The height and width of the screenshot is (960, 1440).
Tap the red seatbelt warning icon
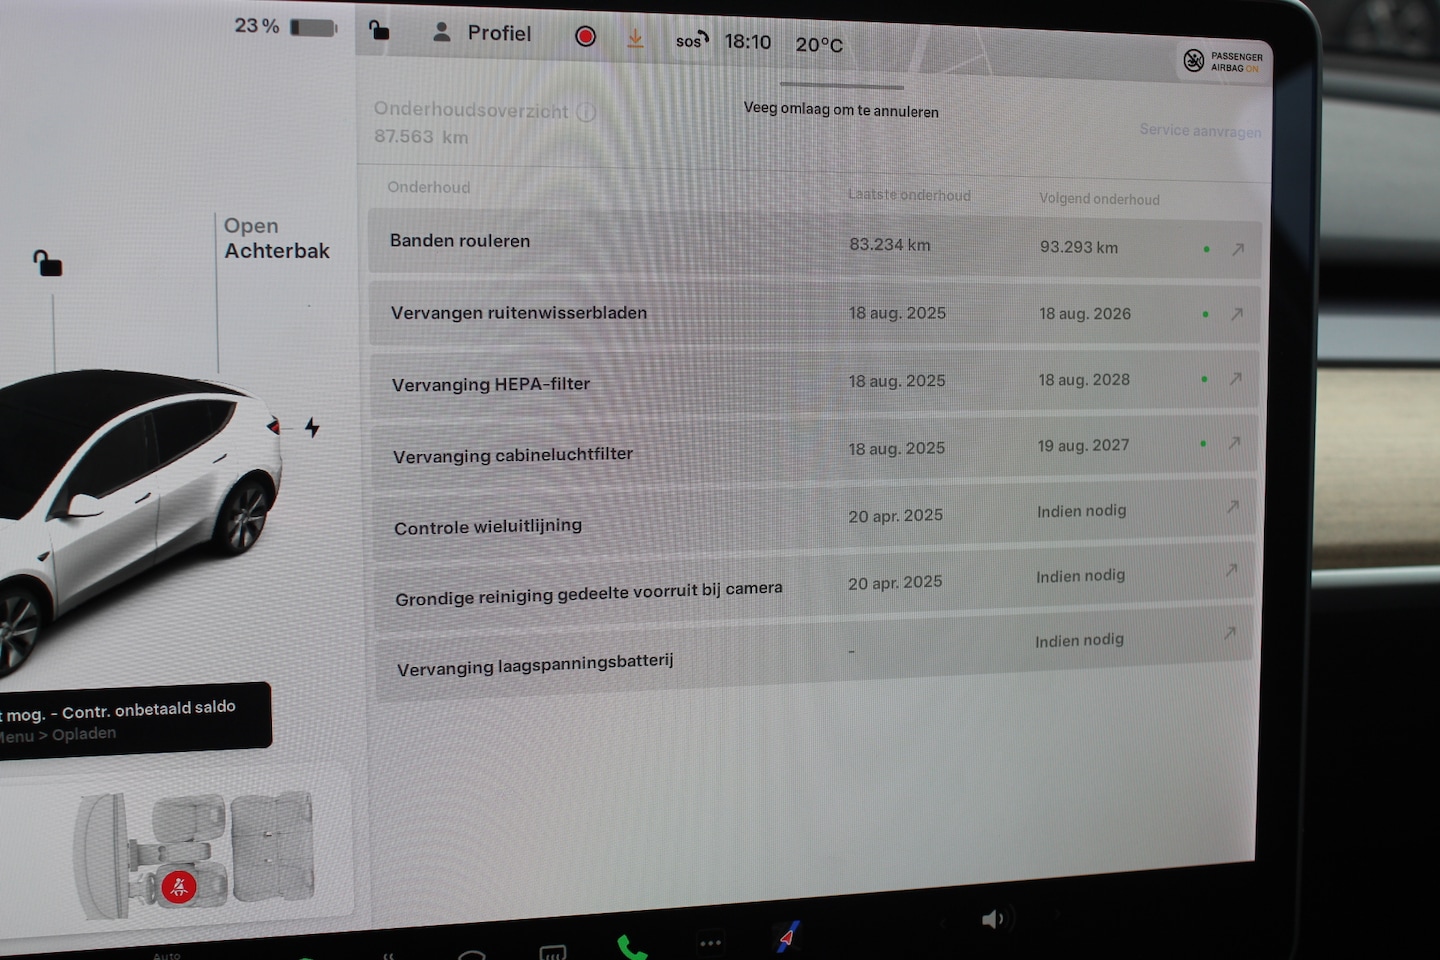coord(179,886)
